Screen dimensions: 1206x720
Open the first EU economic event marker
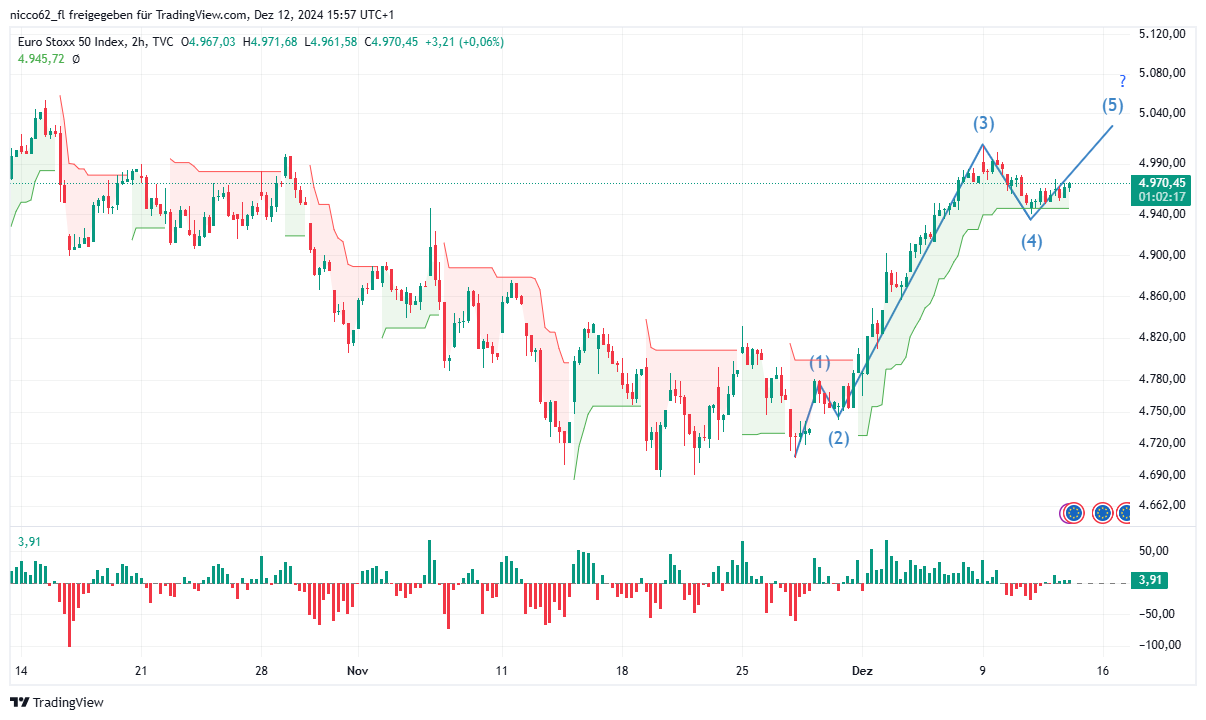coord(1073,512)
